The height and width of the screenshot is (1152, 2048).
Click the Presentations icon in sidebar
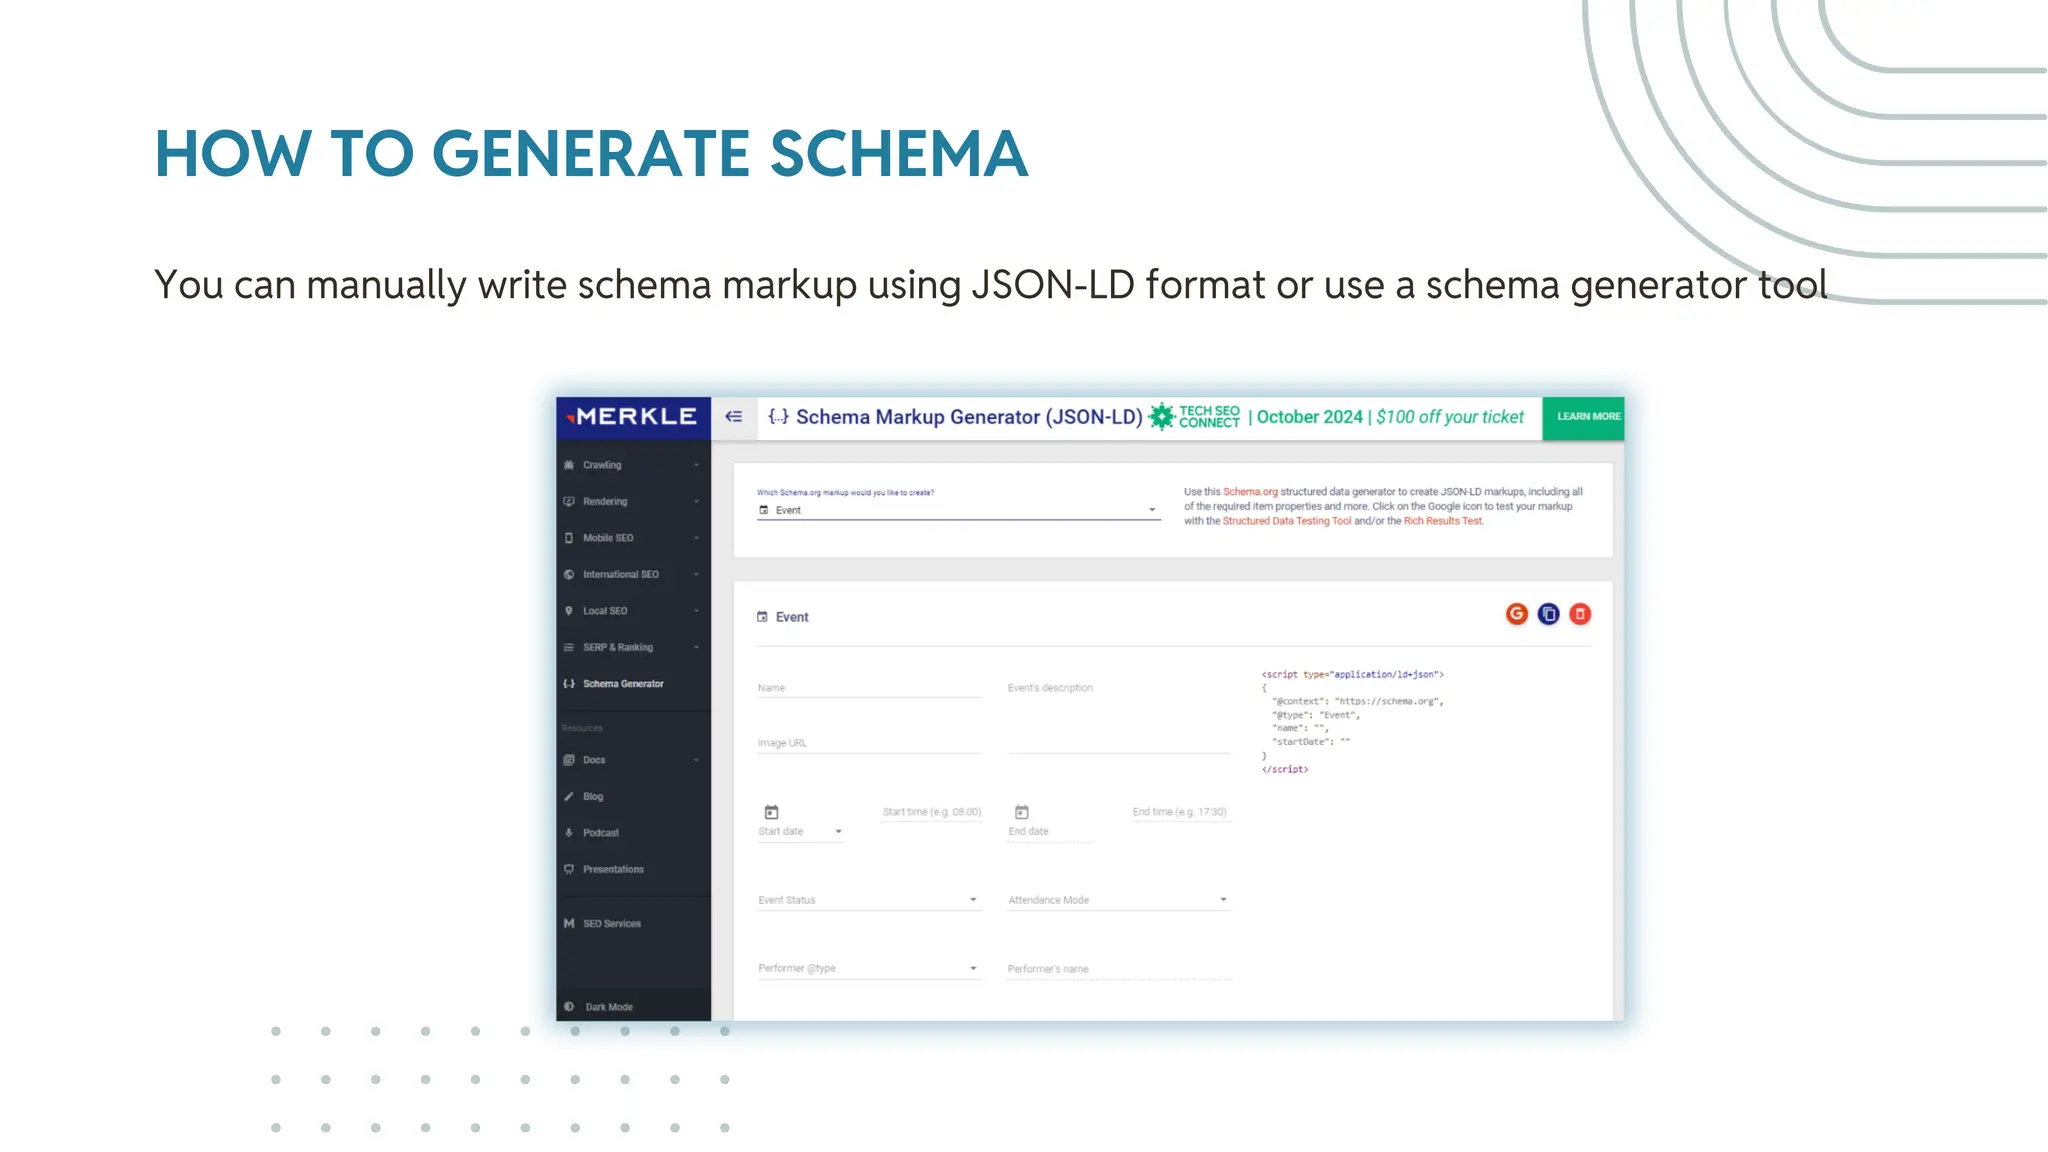(x=569, y=870)
